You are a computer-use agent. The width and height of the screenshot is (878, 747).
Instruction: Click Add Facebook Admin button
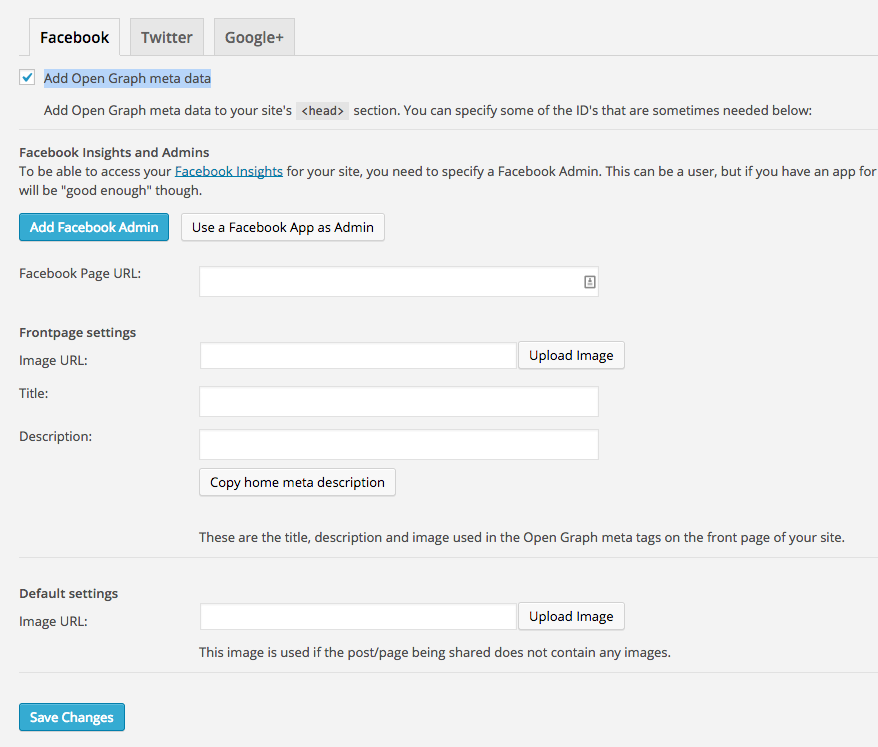point(94,227)
